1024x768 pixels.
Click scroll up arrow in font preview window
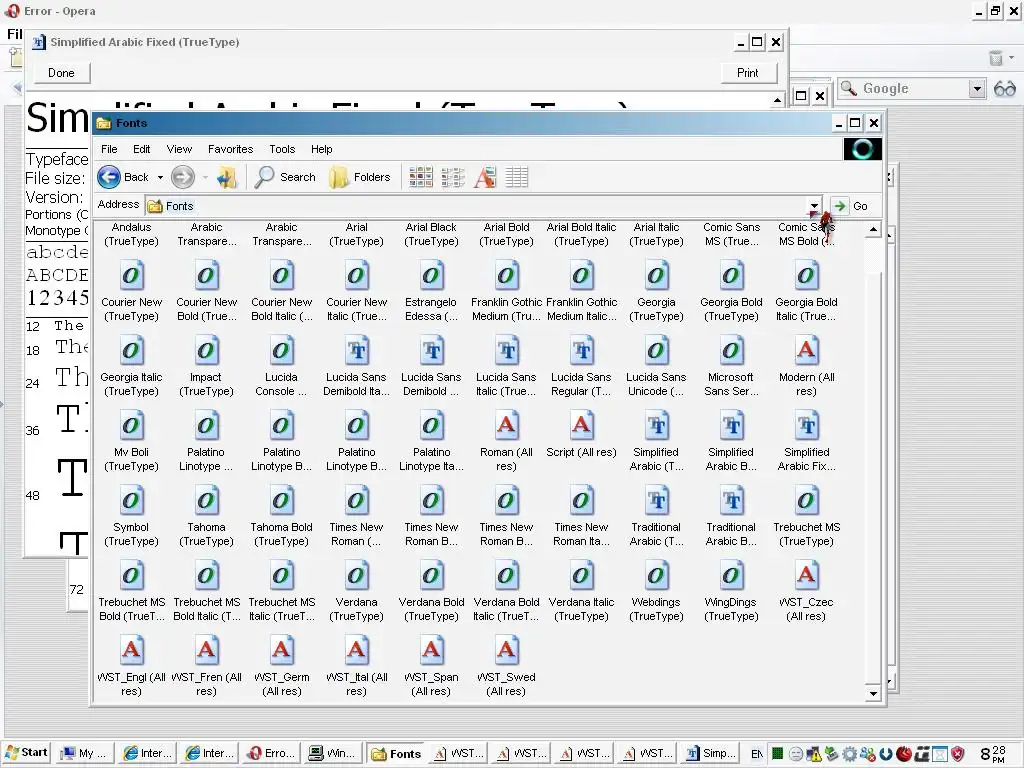tap(777, 100)
